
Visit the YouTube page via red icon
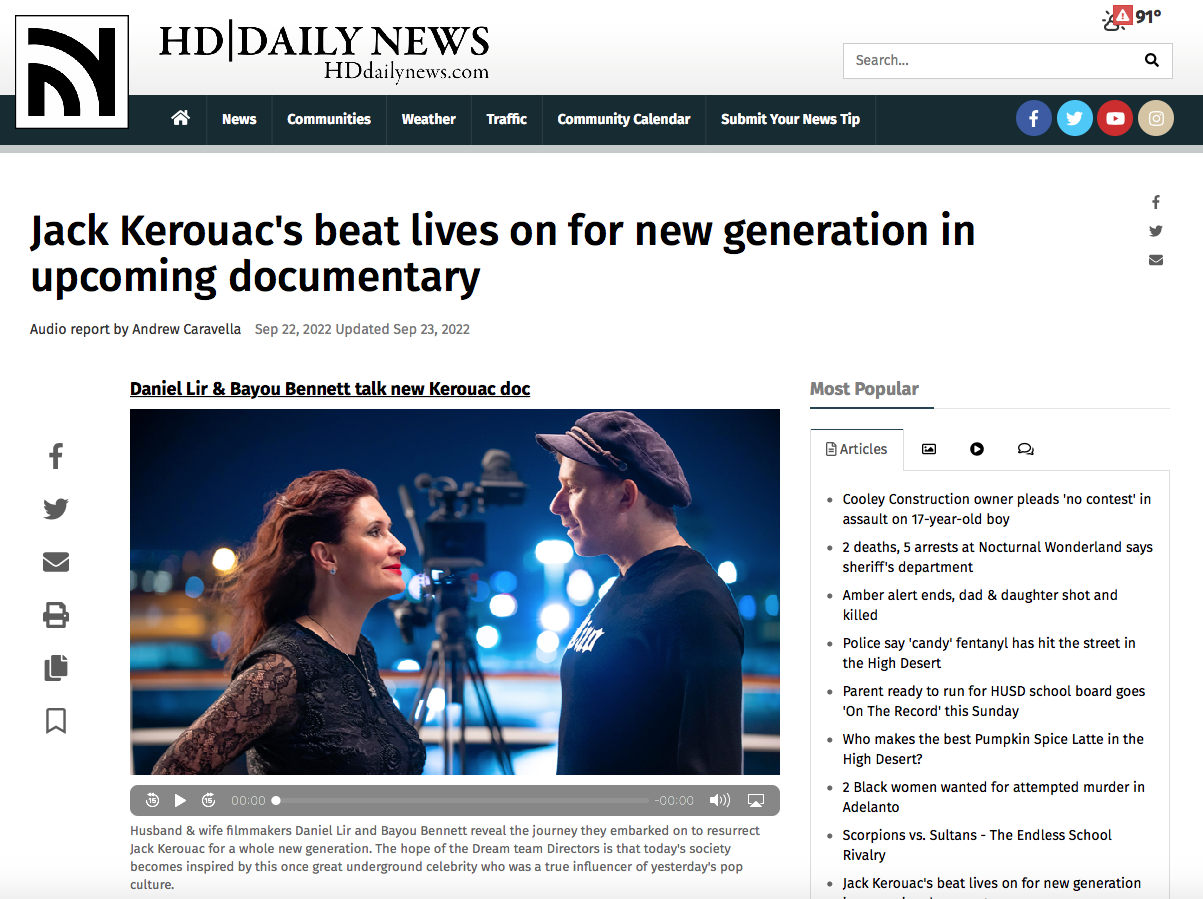point(1115,118)
